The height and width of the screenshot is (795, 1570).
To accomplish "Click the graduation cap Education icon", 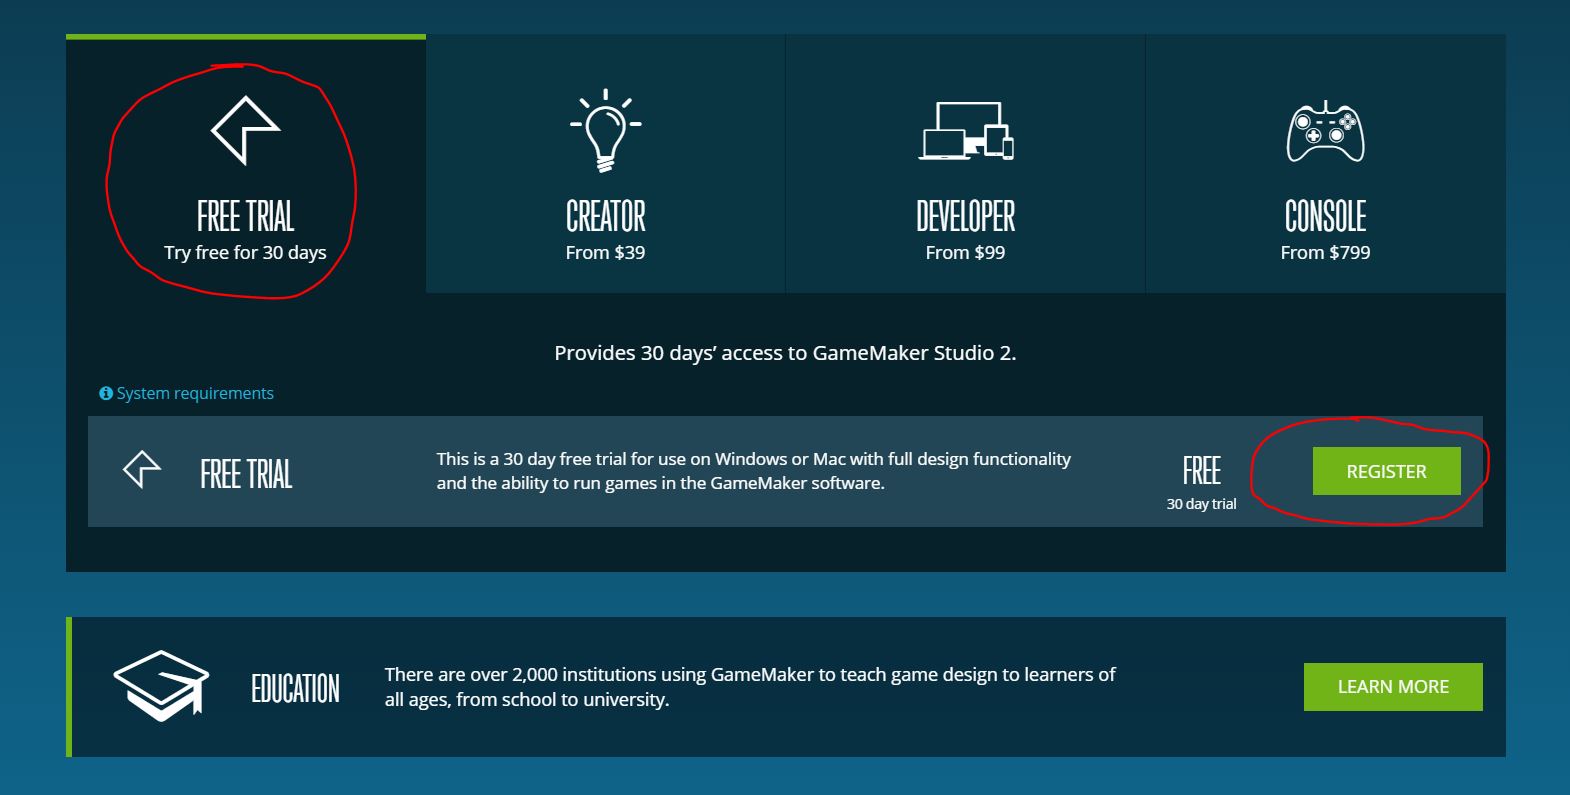I will (x=161, y=686).
